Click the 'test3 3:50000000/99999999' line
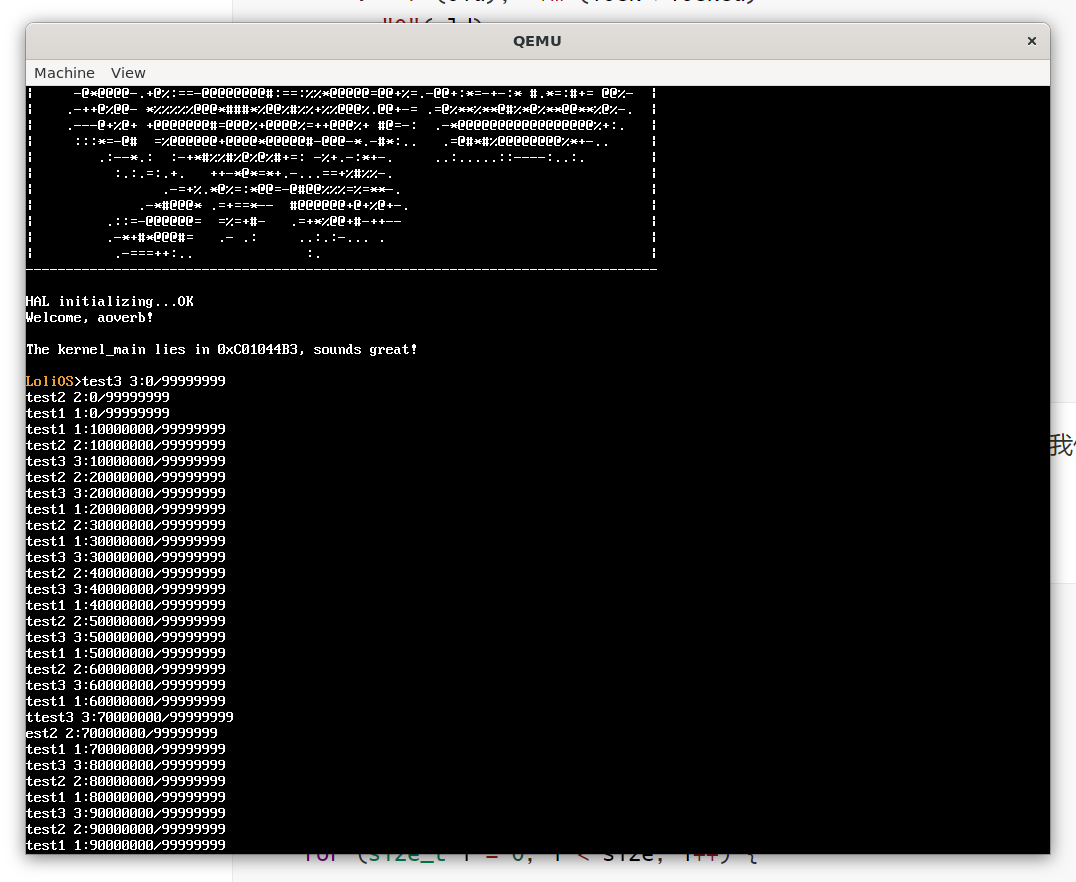 (x=125, y=637)
